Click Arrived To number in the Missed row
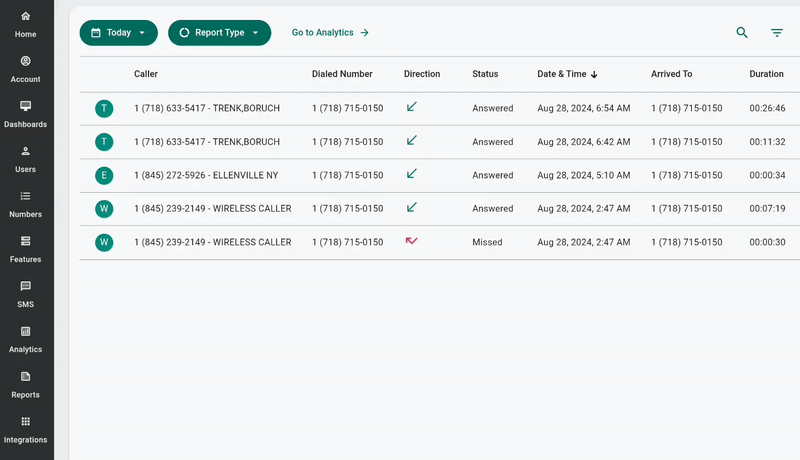 (687, 242)
